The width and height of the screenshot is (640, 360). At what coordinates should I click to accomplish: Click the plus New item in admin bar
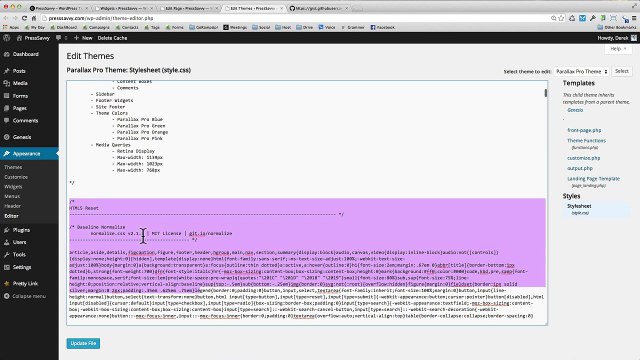[x=83, y=38]
